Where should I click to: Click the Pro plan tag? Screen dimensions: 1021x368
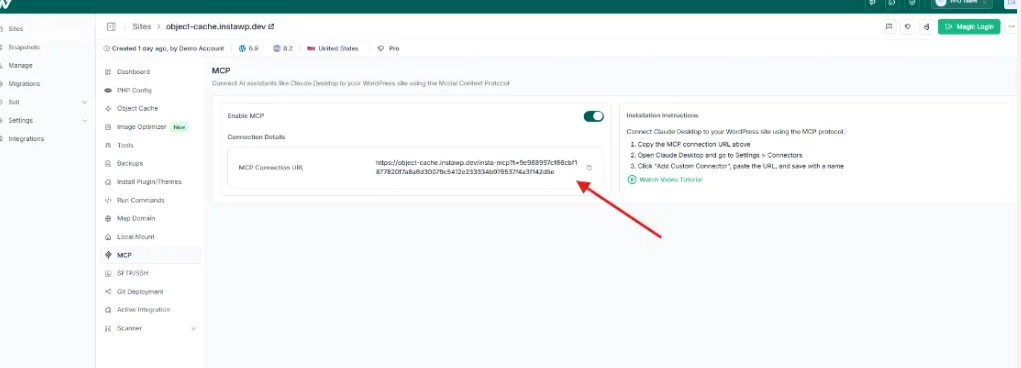click(x=389, y=48)
